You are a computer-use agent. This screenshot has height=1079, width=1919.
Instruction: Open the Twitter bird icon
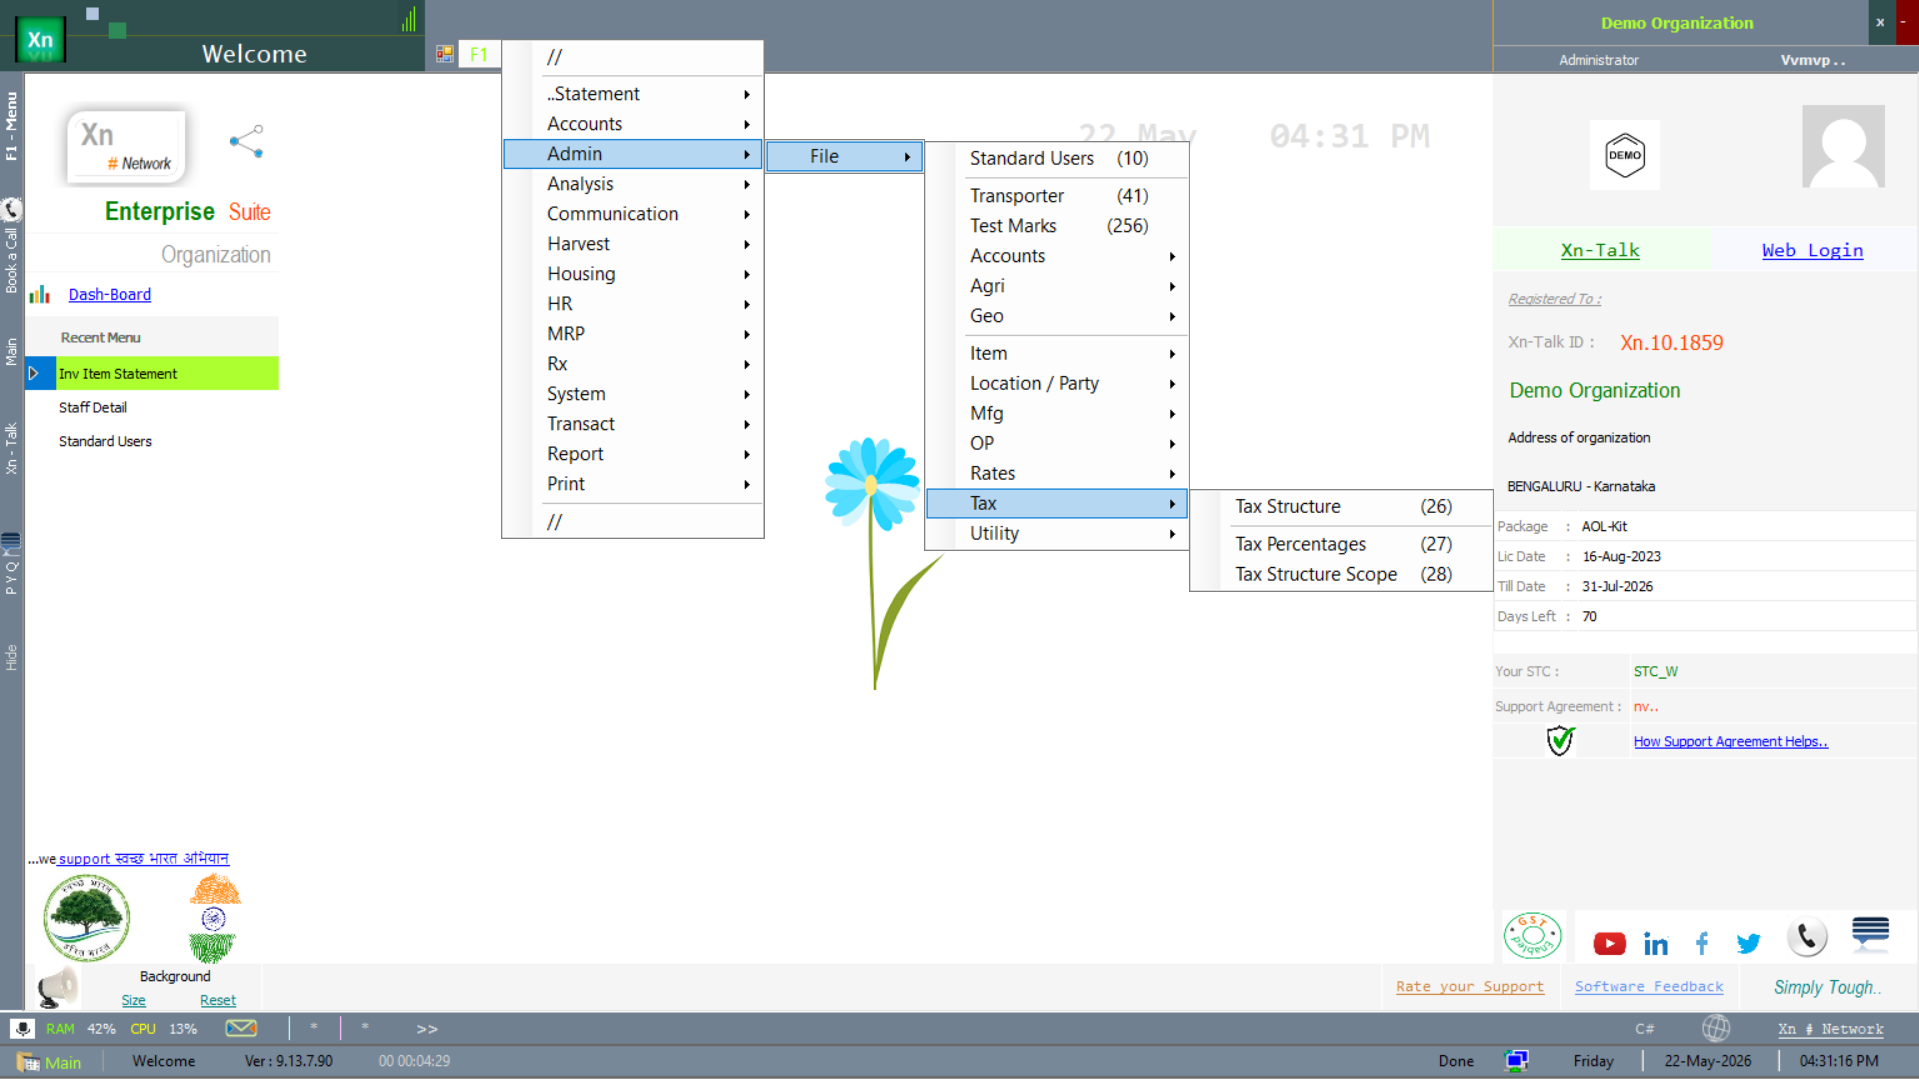pyautogui.click(x=1748, y=943)
